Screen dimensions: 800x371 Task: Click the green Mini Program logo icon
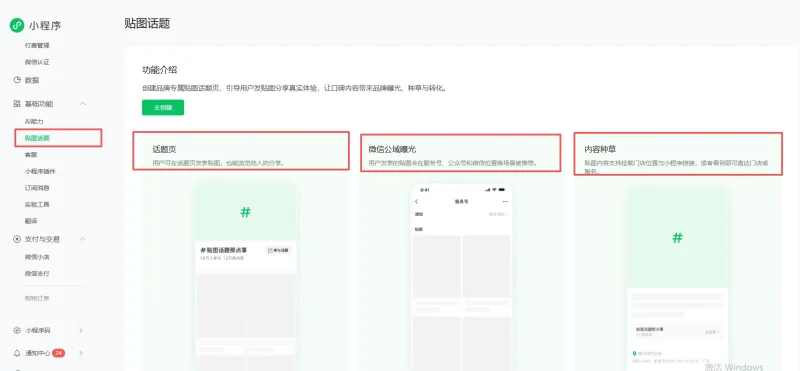point(17,26)
